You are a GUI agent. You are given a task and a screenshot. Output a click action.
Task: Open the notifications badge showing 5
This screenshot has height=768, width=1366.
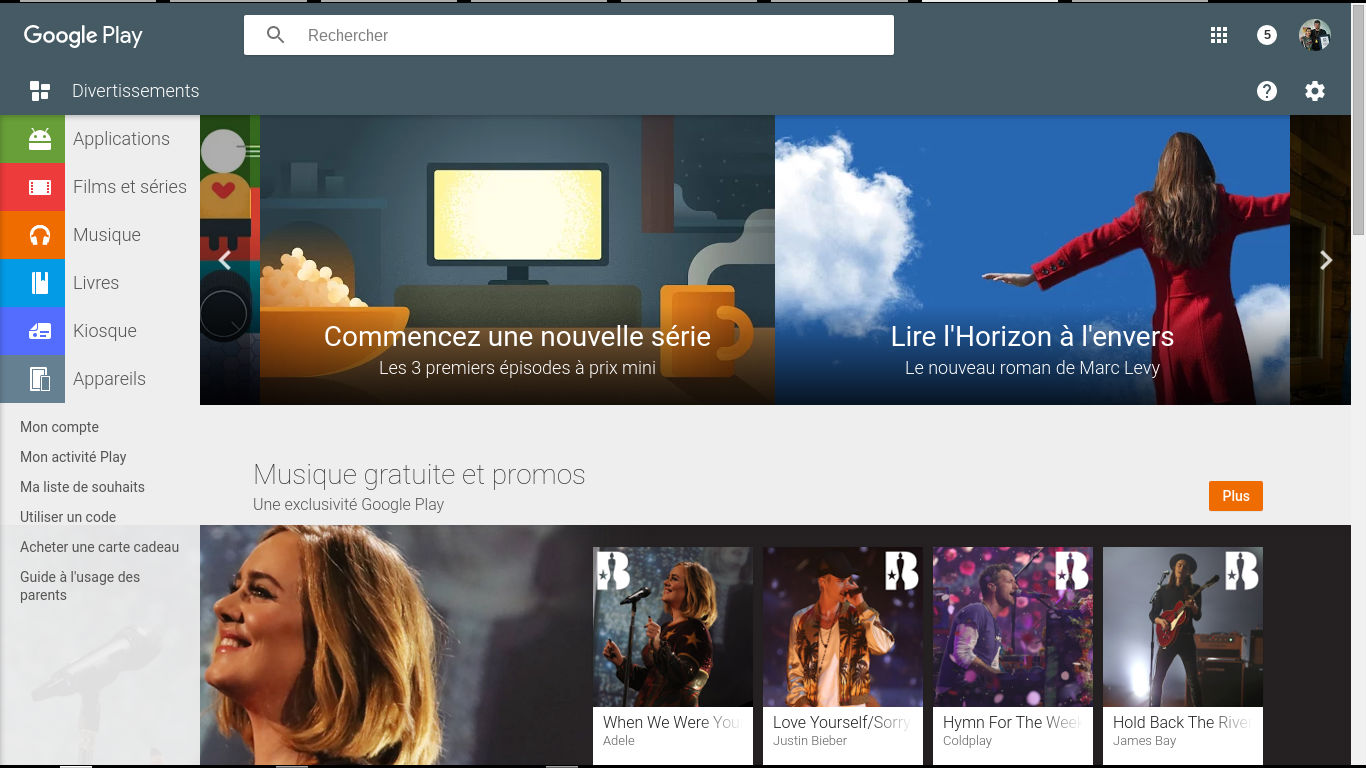pos(1267,35)
